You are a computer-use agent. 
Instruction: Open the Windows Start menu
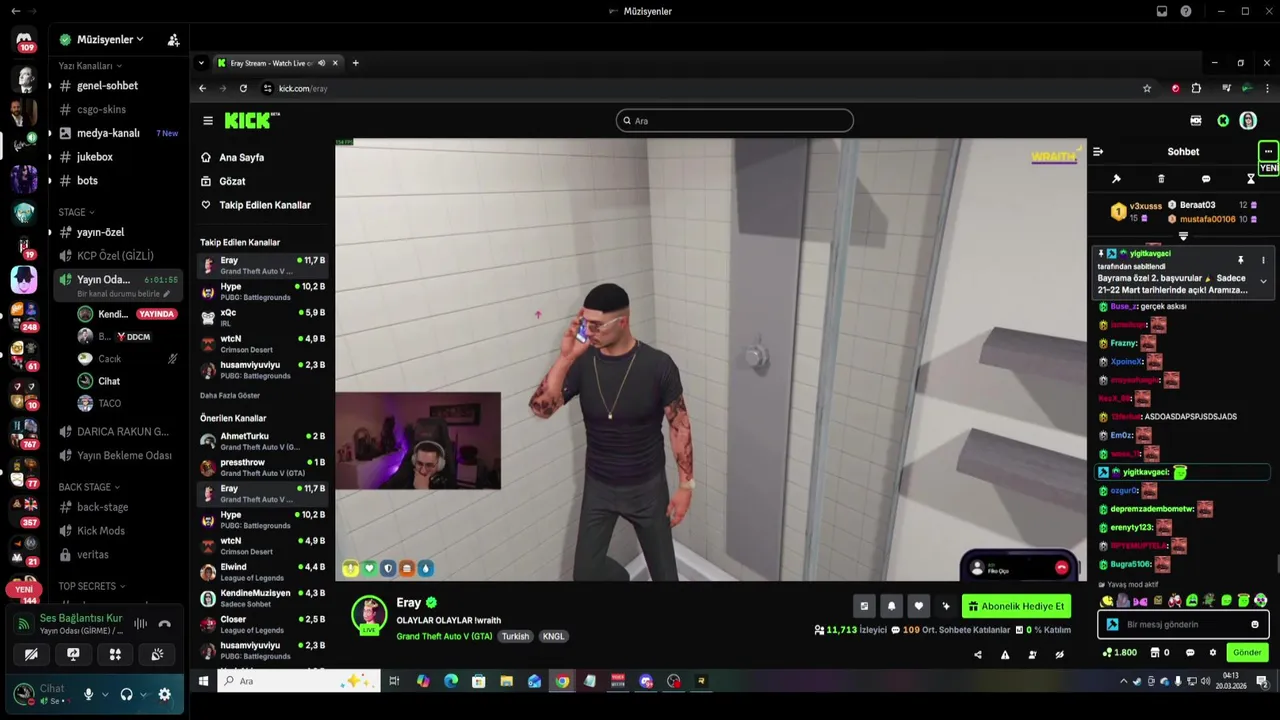point(203,681)
